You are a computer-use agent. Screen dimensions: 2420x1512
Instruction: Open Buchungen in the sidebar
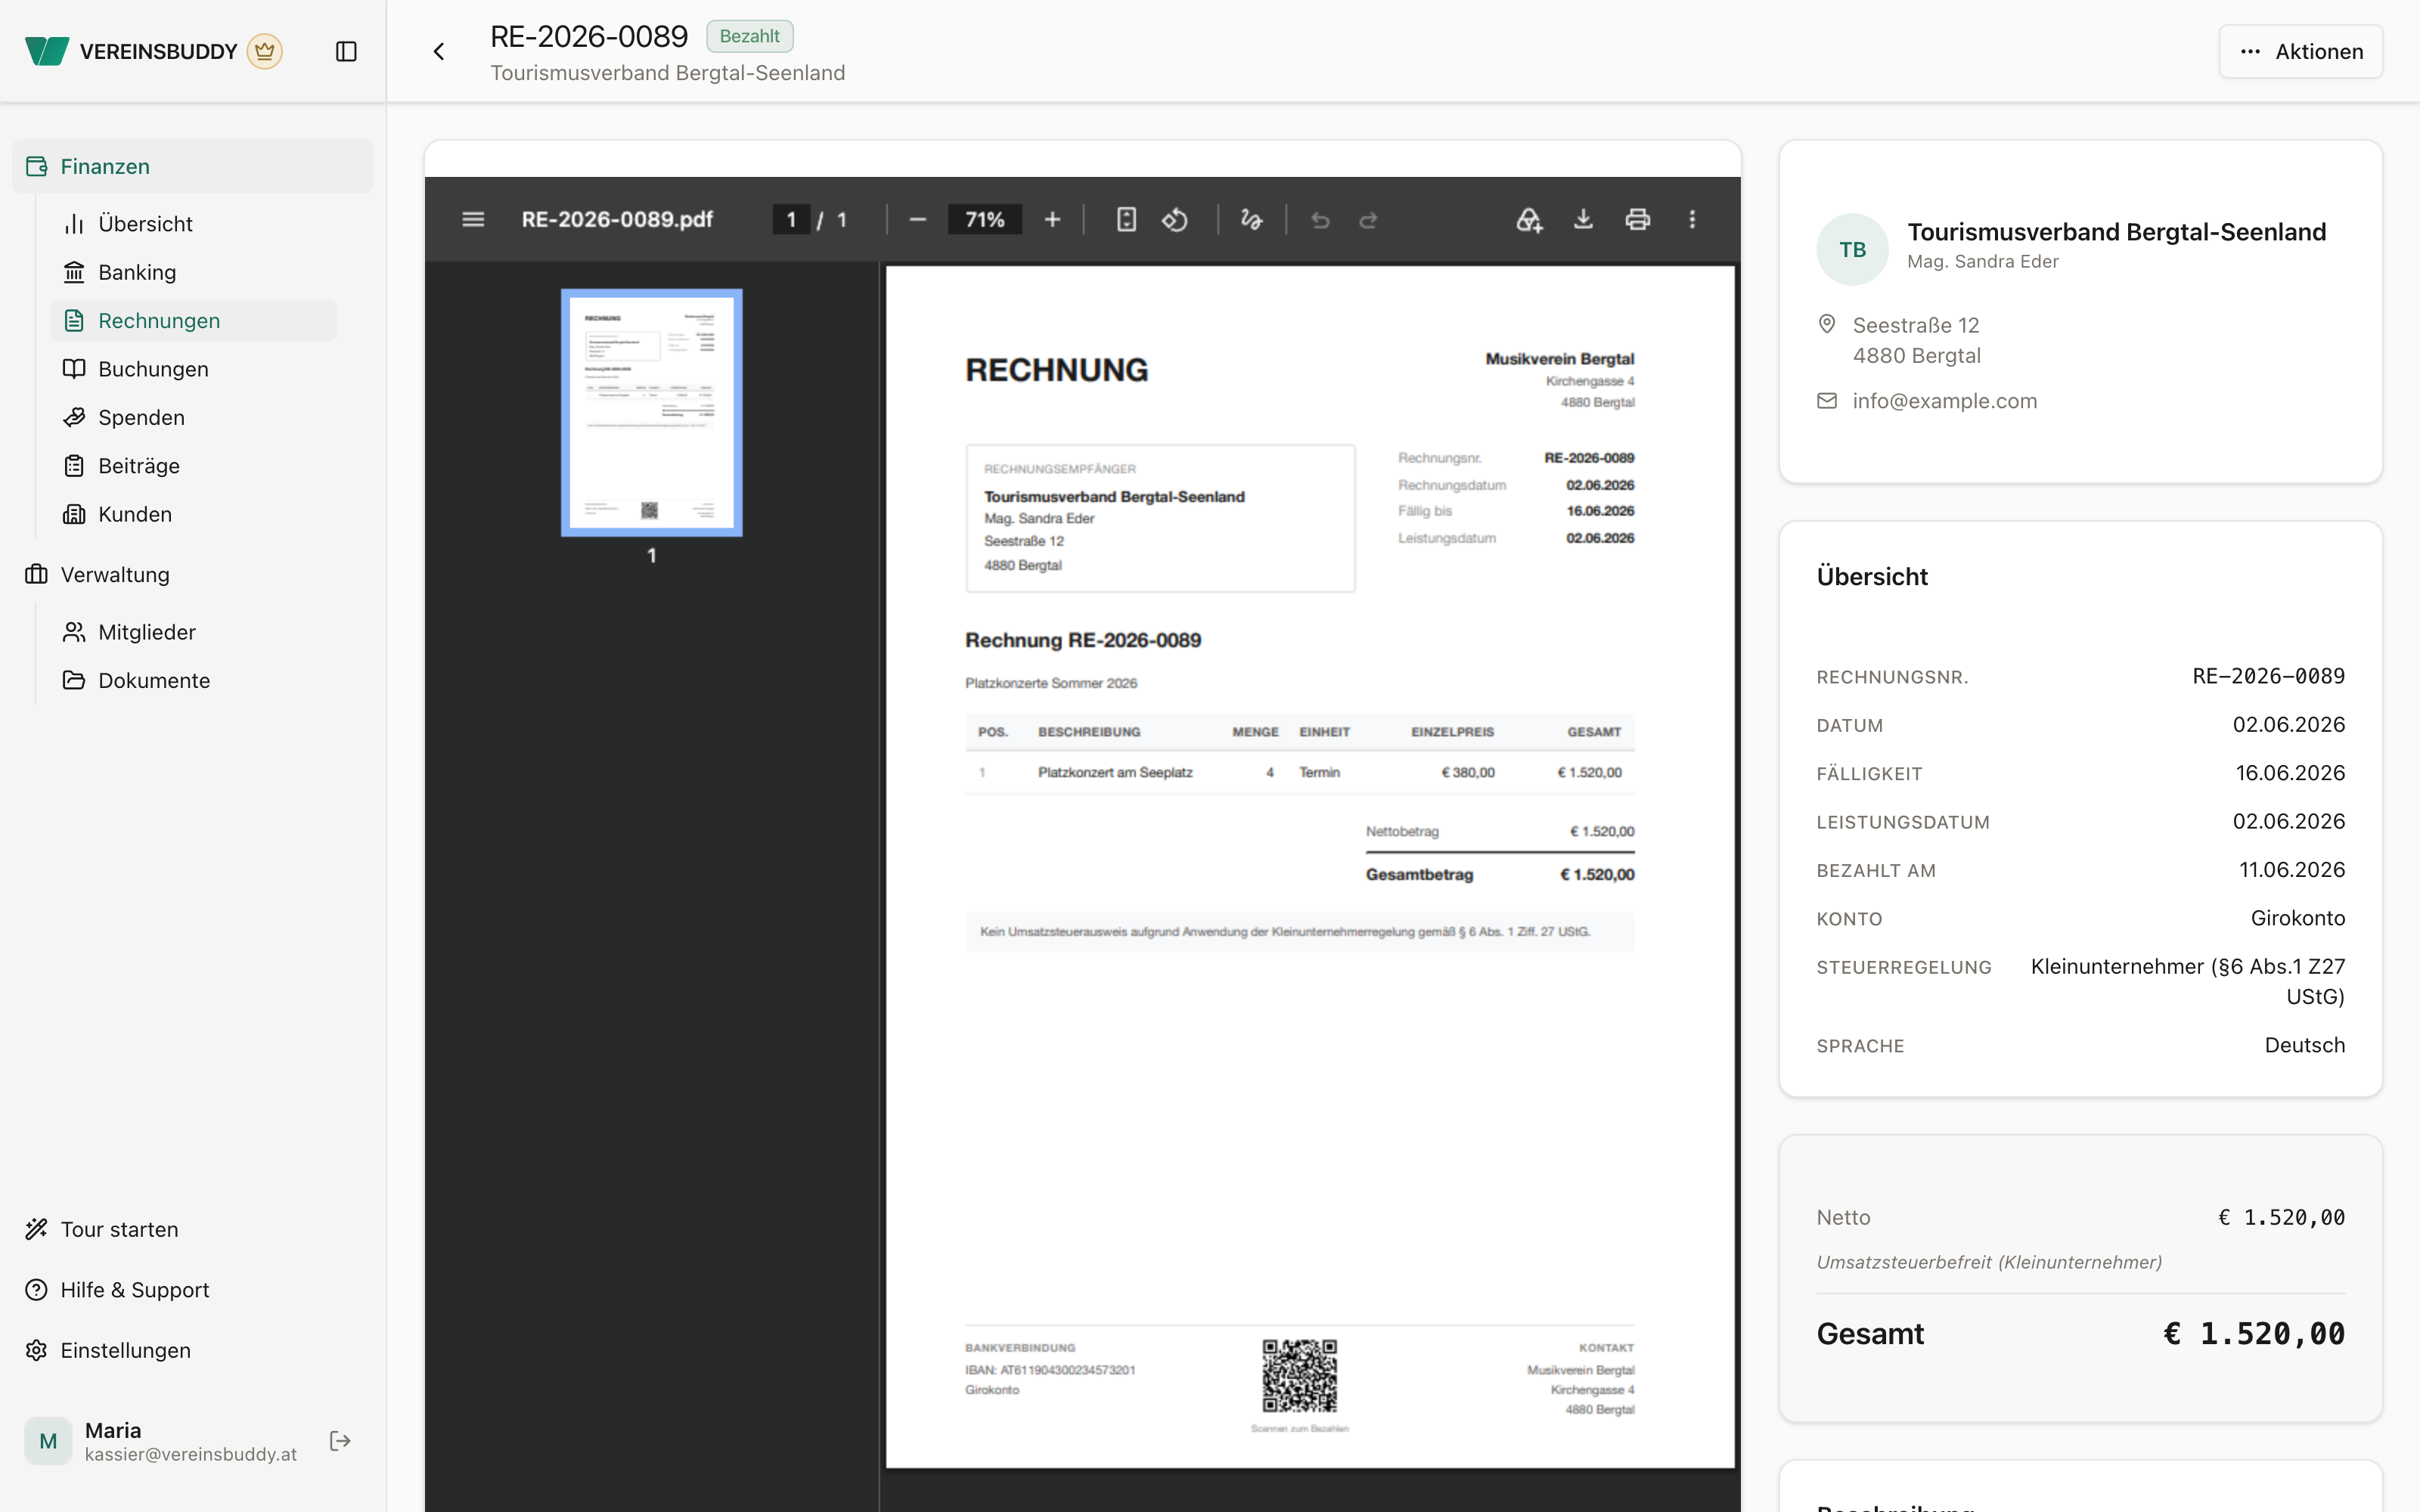(x=193, y=369)
